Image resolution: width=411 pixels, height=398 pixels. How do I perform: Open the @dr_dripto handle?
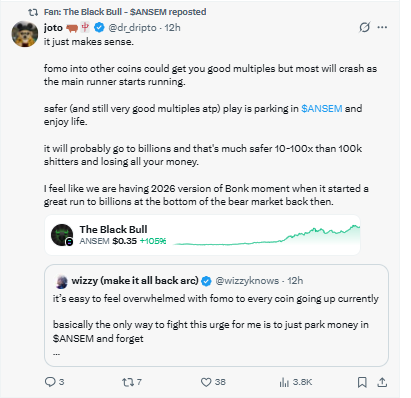tap(132, 28)
